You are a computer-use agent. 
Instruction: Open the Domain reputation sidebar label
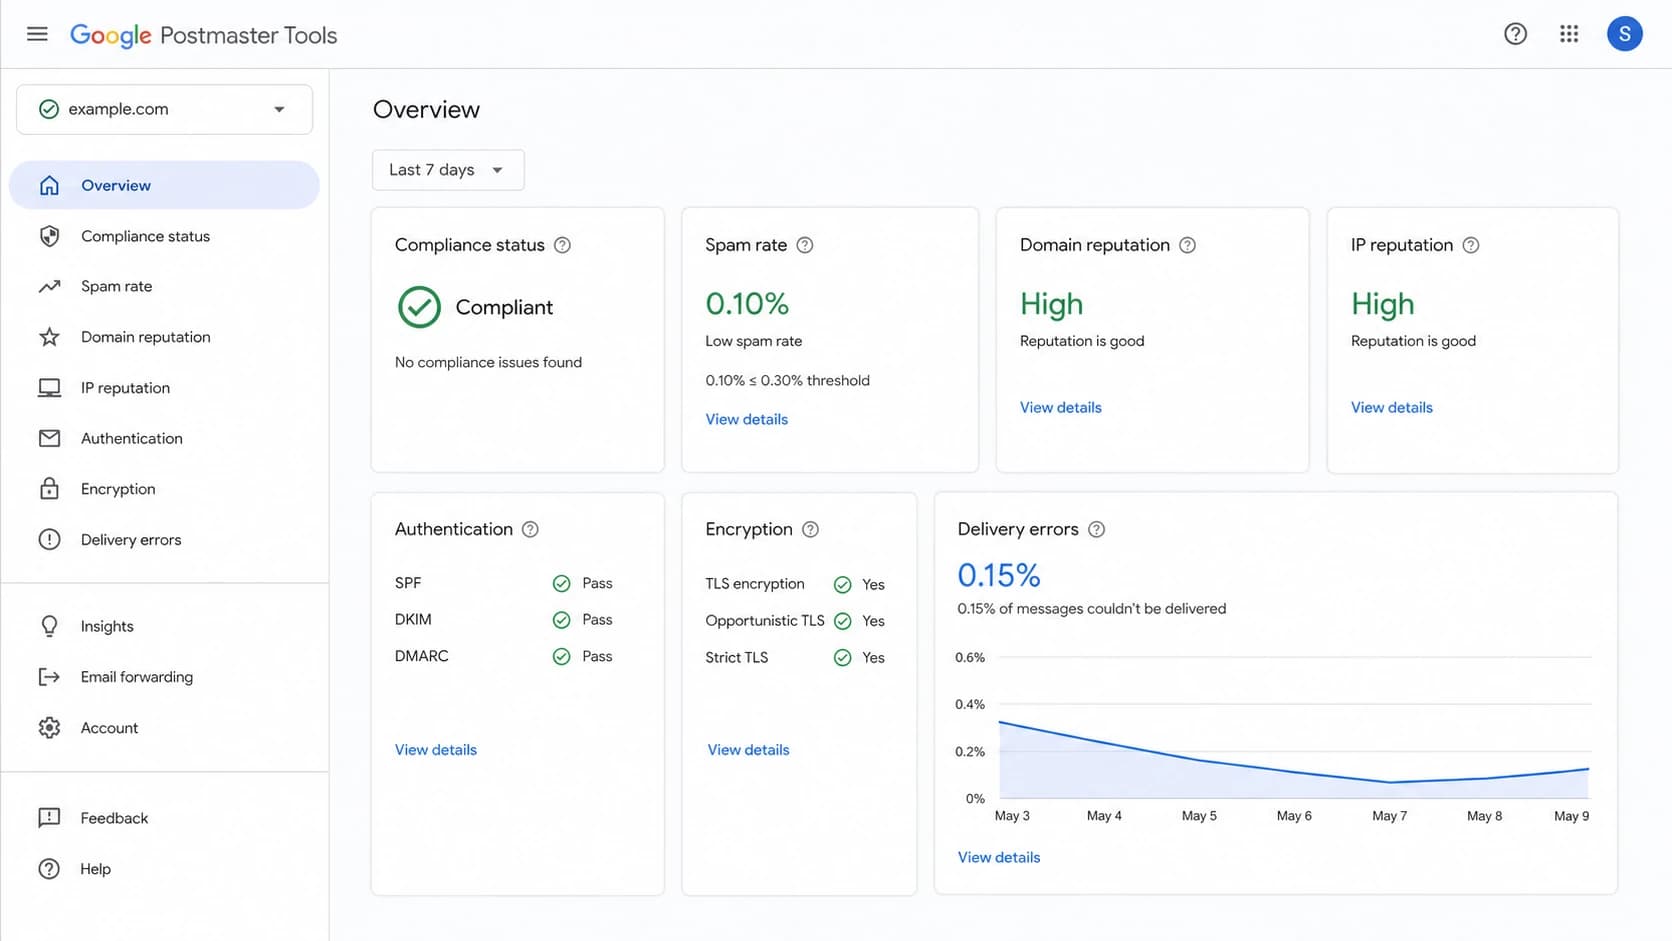146,337
